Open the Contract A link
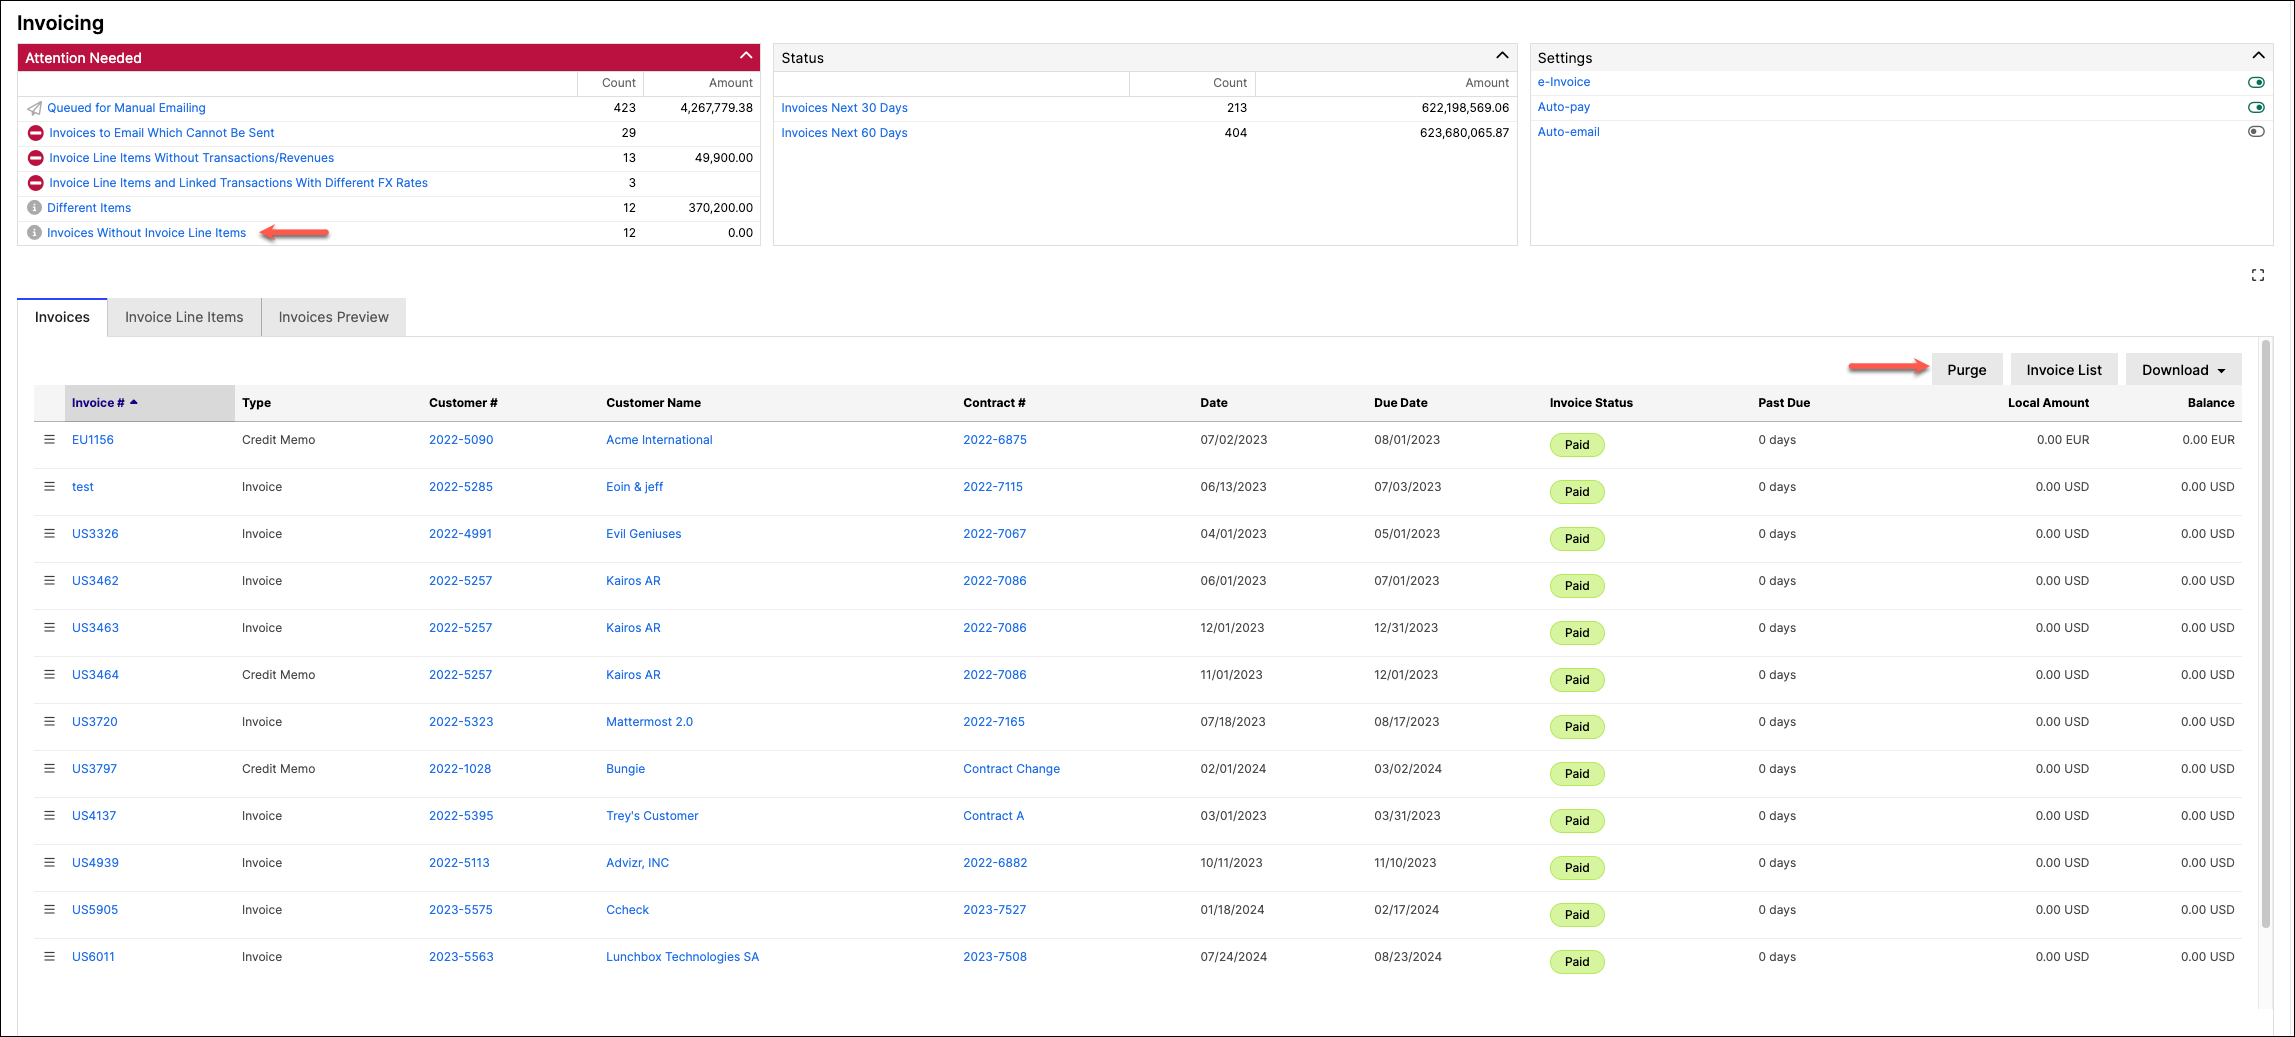Viewport: 2295px width, 1037px height. pos(993,816)
